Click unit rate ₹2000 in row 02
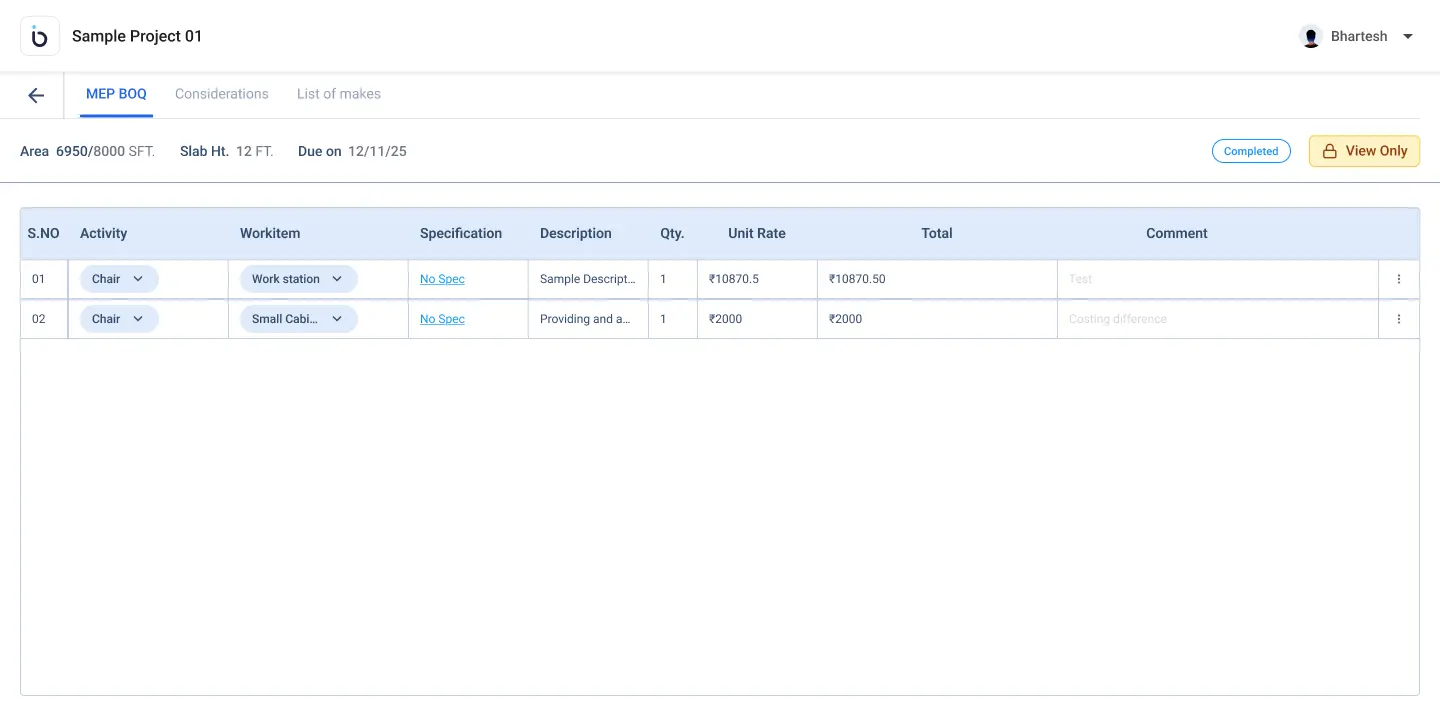Screen dimensions: 1440x720 [x=757, y=319]
